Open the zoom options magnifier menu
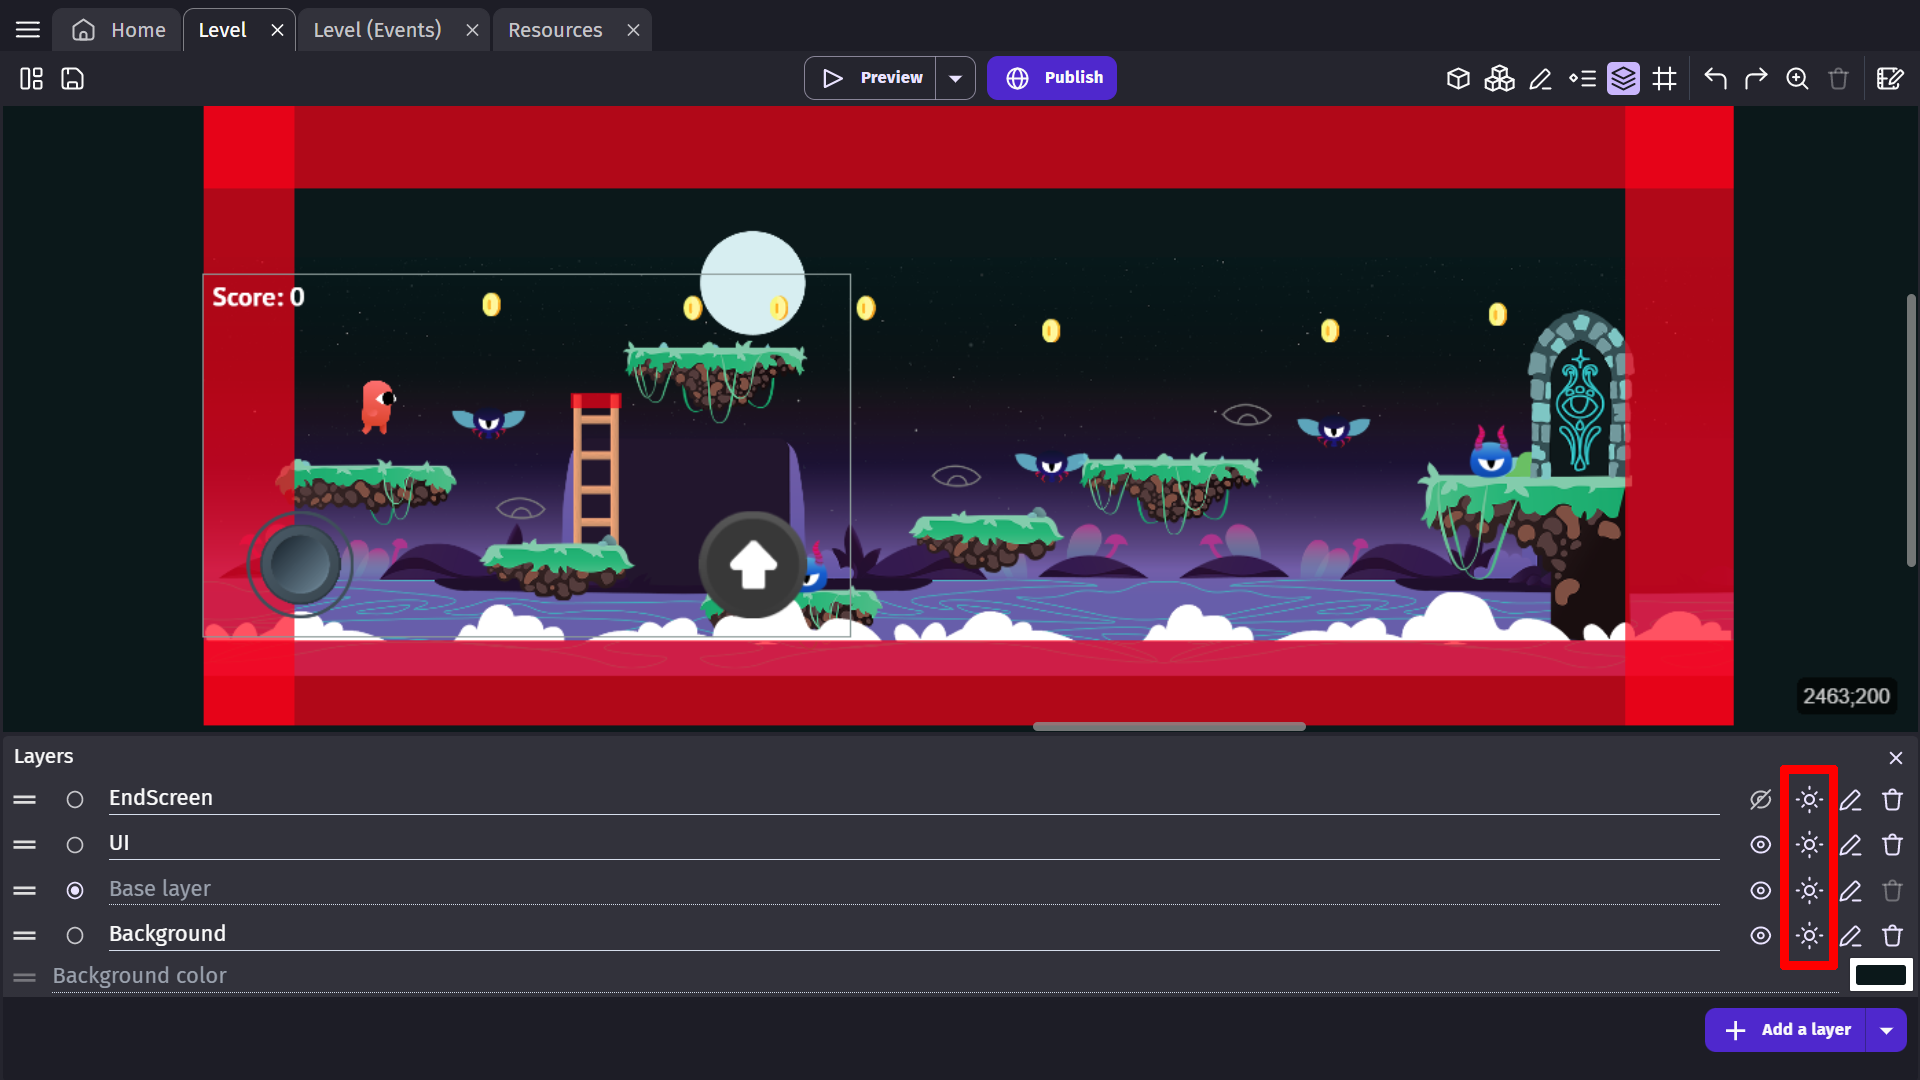 [1797, 78]
